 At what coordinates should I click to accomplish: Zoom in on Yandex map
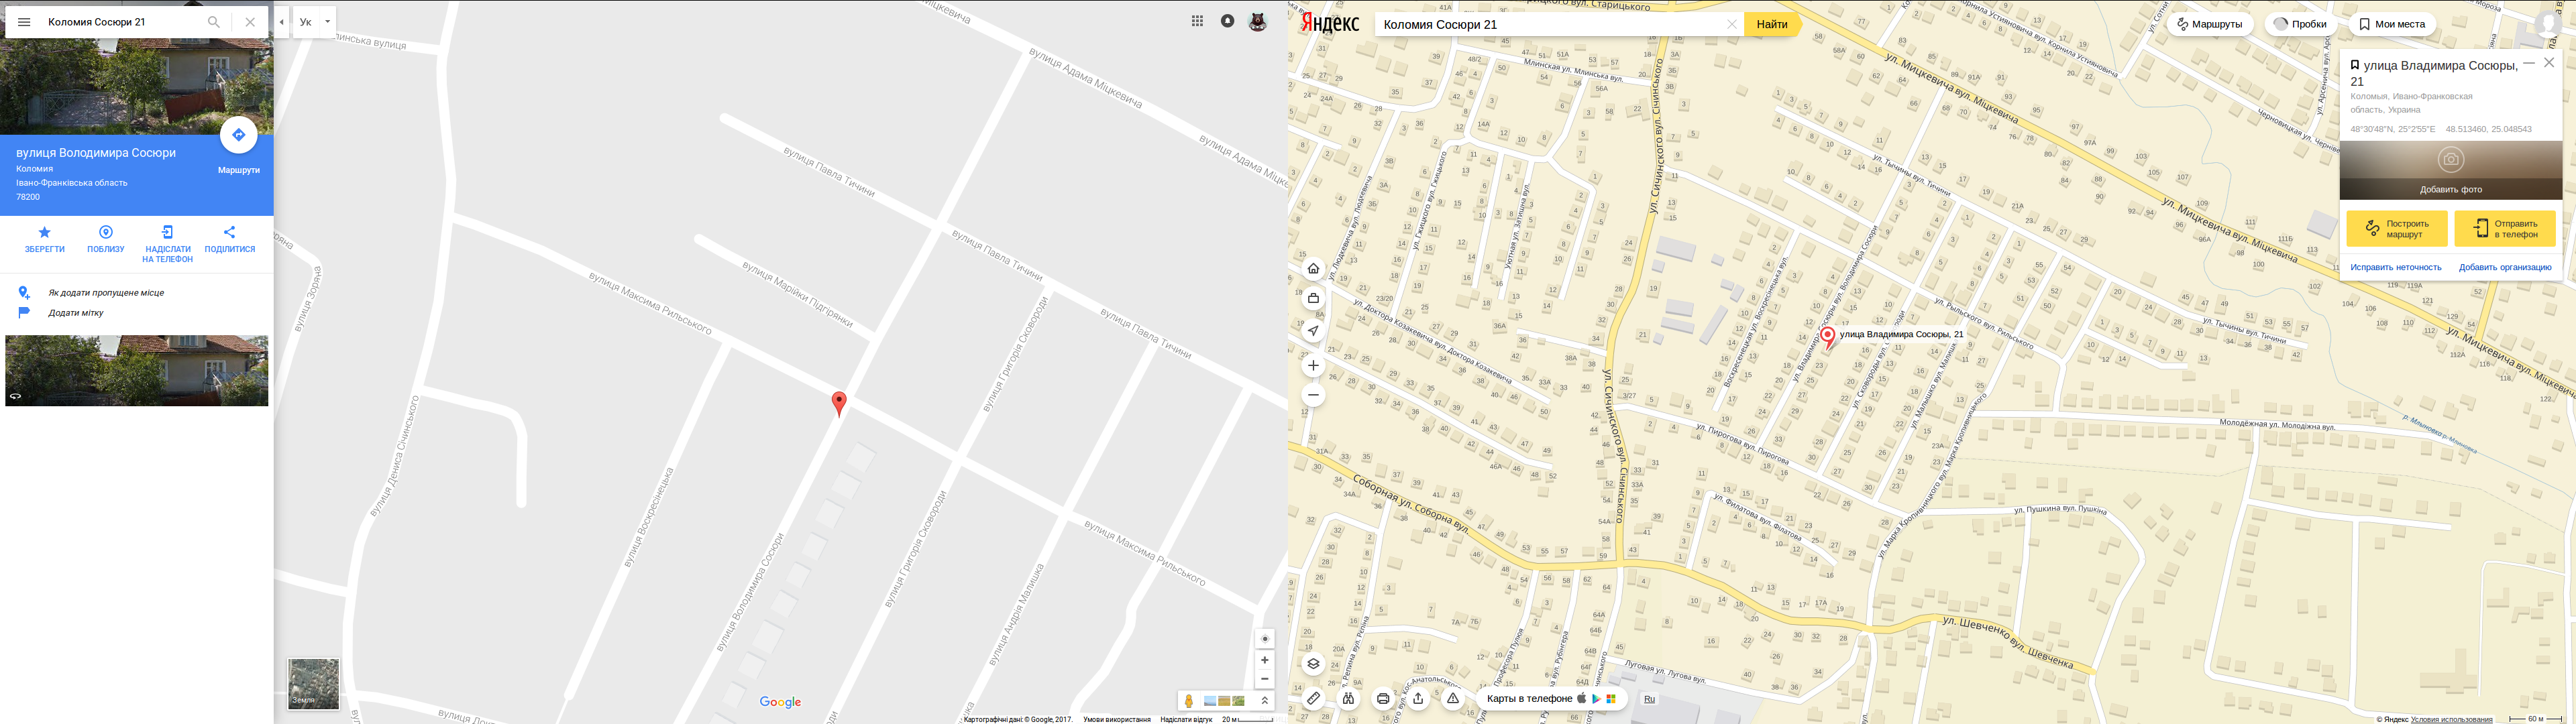pos(1314,366)
